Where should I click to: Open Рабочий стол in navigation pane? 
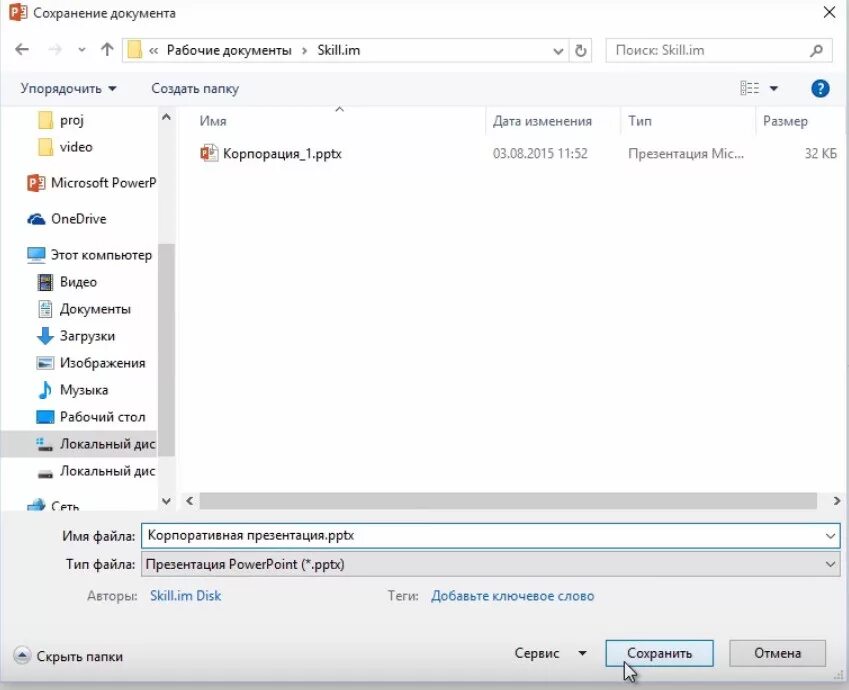pyautogui.click(x=91, y=417)
